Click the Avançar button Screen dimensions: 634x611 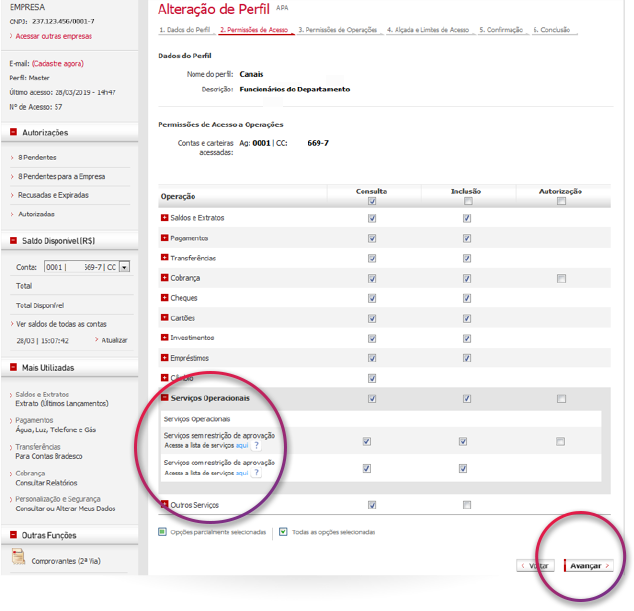pyautogui.click(x=589, y=565)
